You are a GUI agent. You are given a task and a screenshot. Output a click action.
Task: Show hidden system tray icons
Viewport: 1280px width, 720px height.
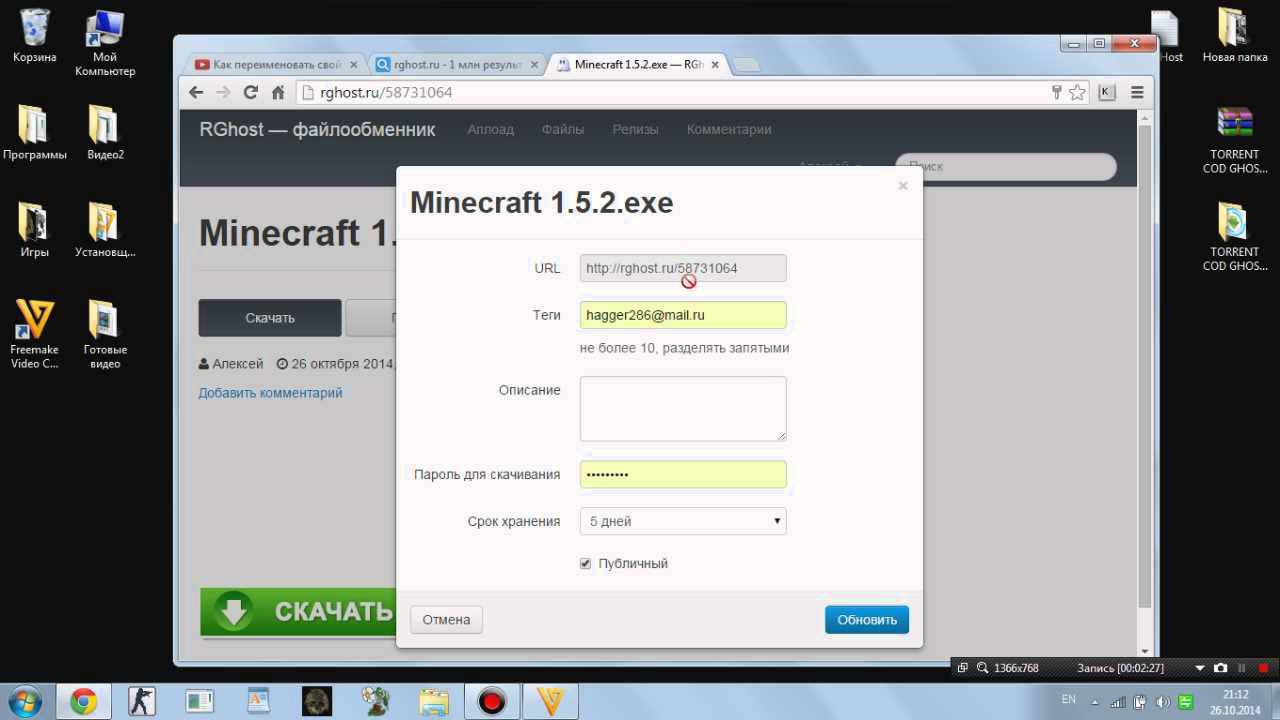coord(1095,702)
